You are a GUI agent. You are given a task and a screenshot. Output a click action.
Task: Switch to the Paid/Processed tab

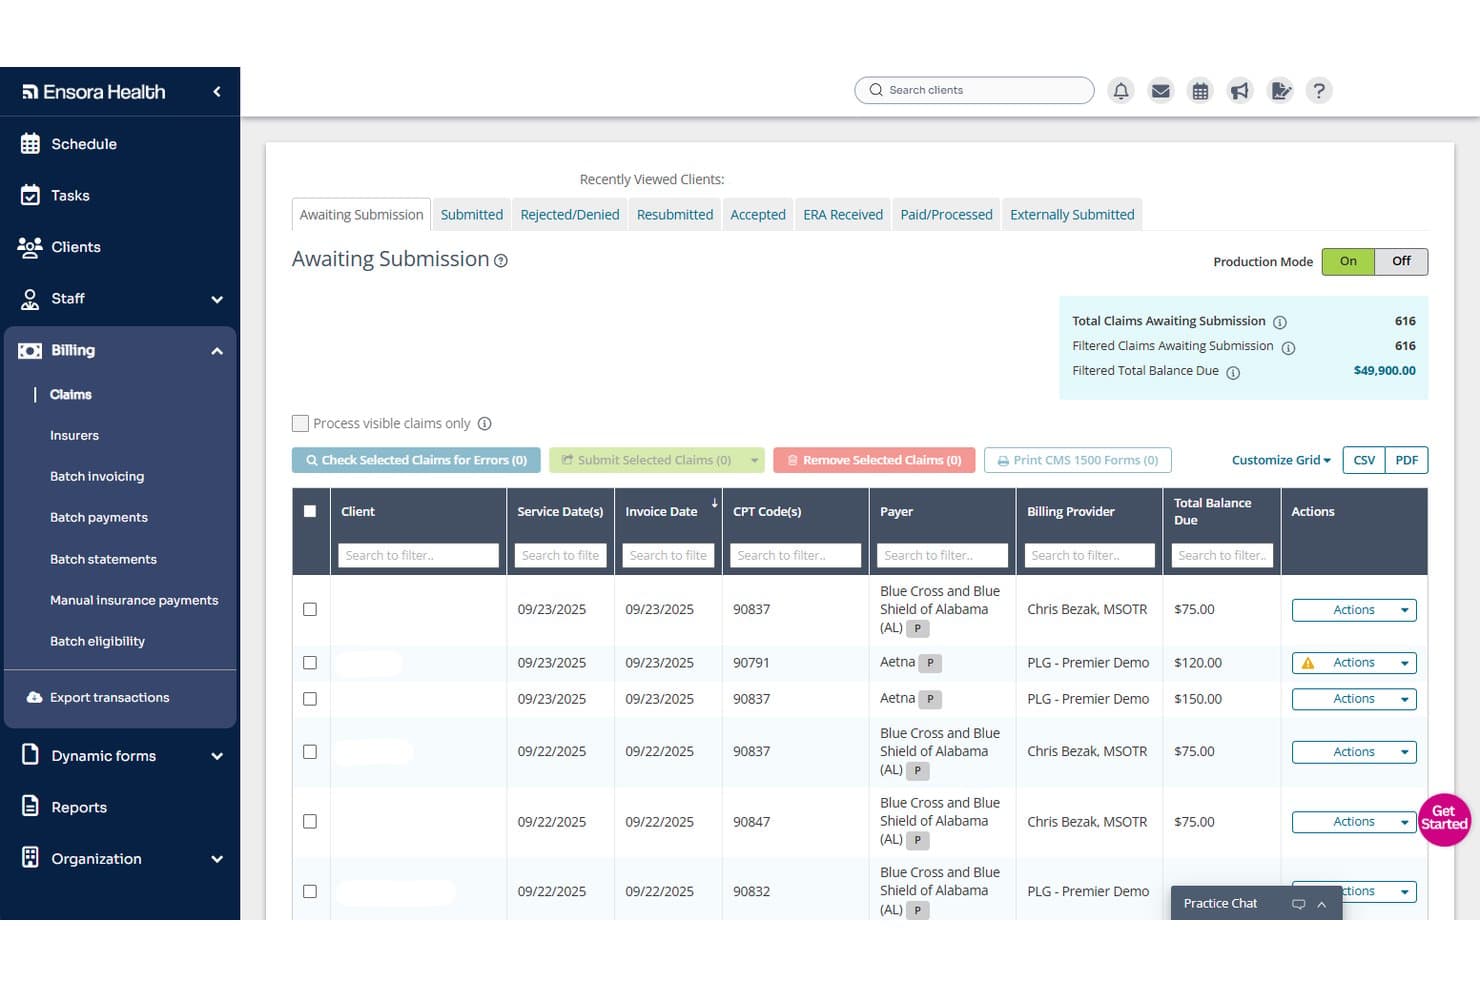[946, 215]
